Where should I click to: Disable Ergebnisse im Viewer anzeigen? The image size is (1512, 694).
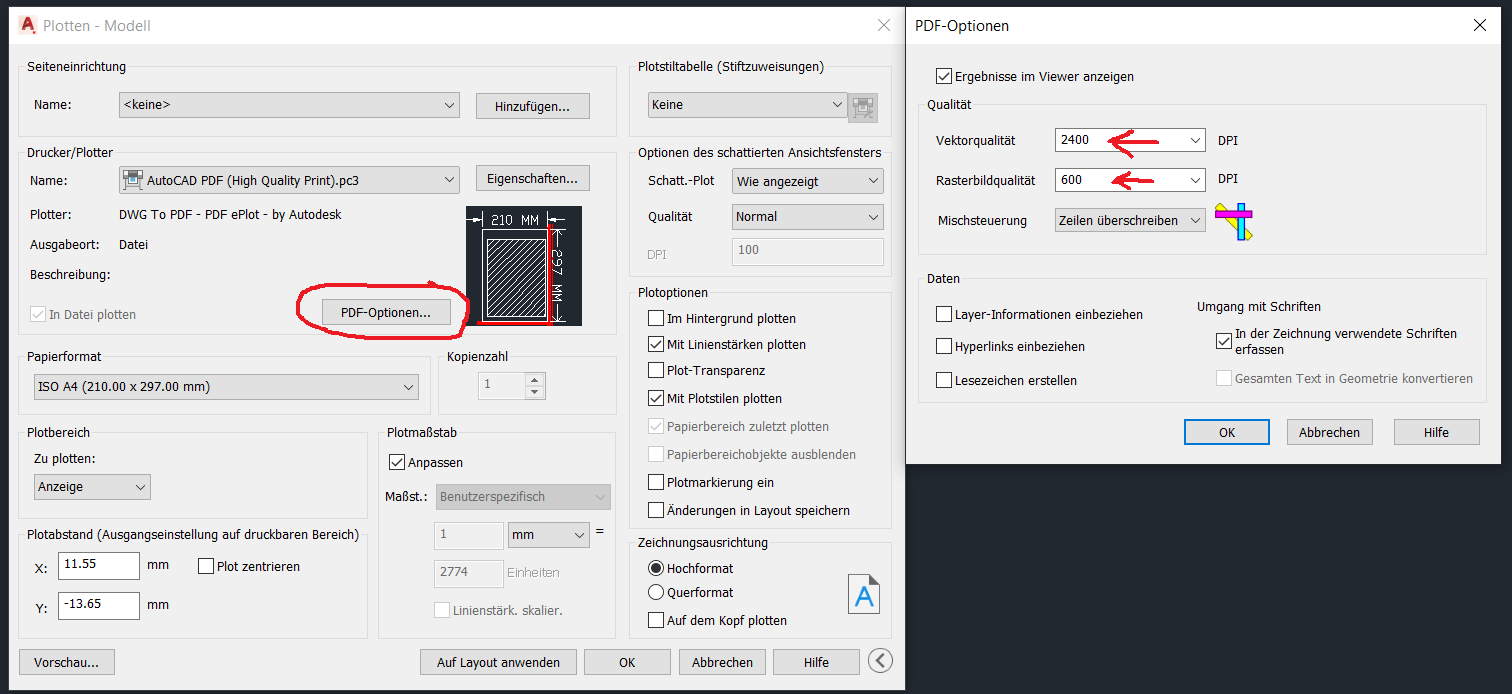click(943, 76)
